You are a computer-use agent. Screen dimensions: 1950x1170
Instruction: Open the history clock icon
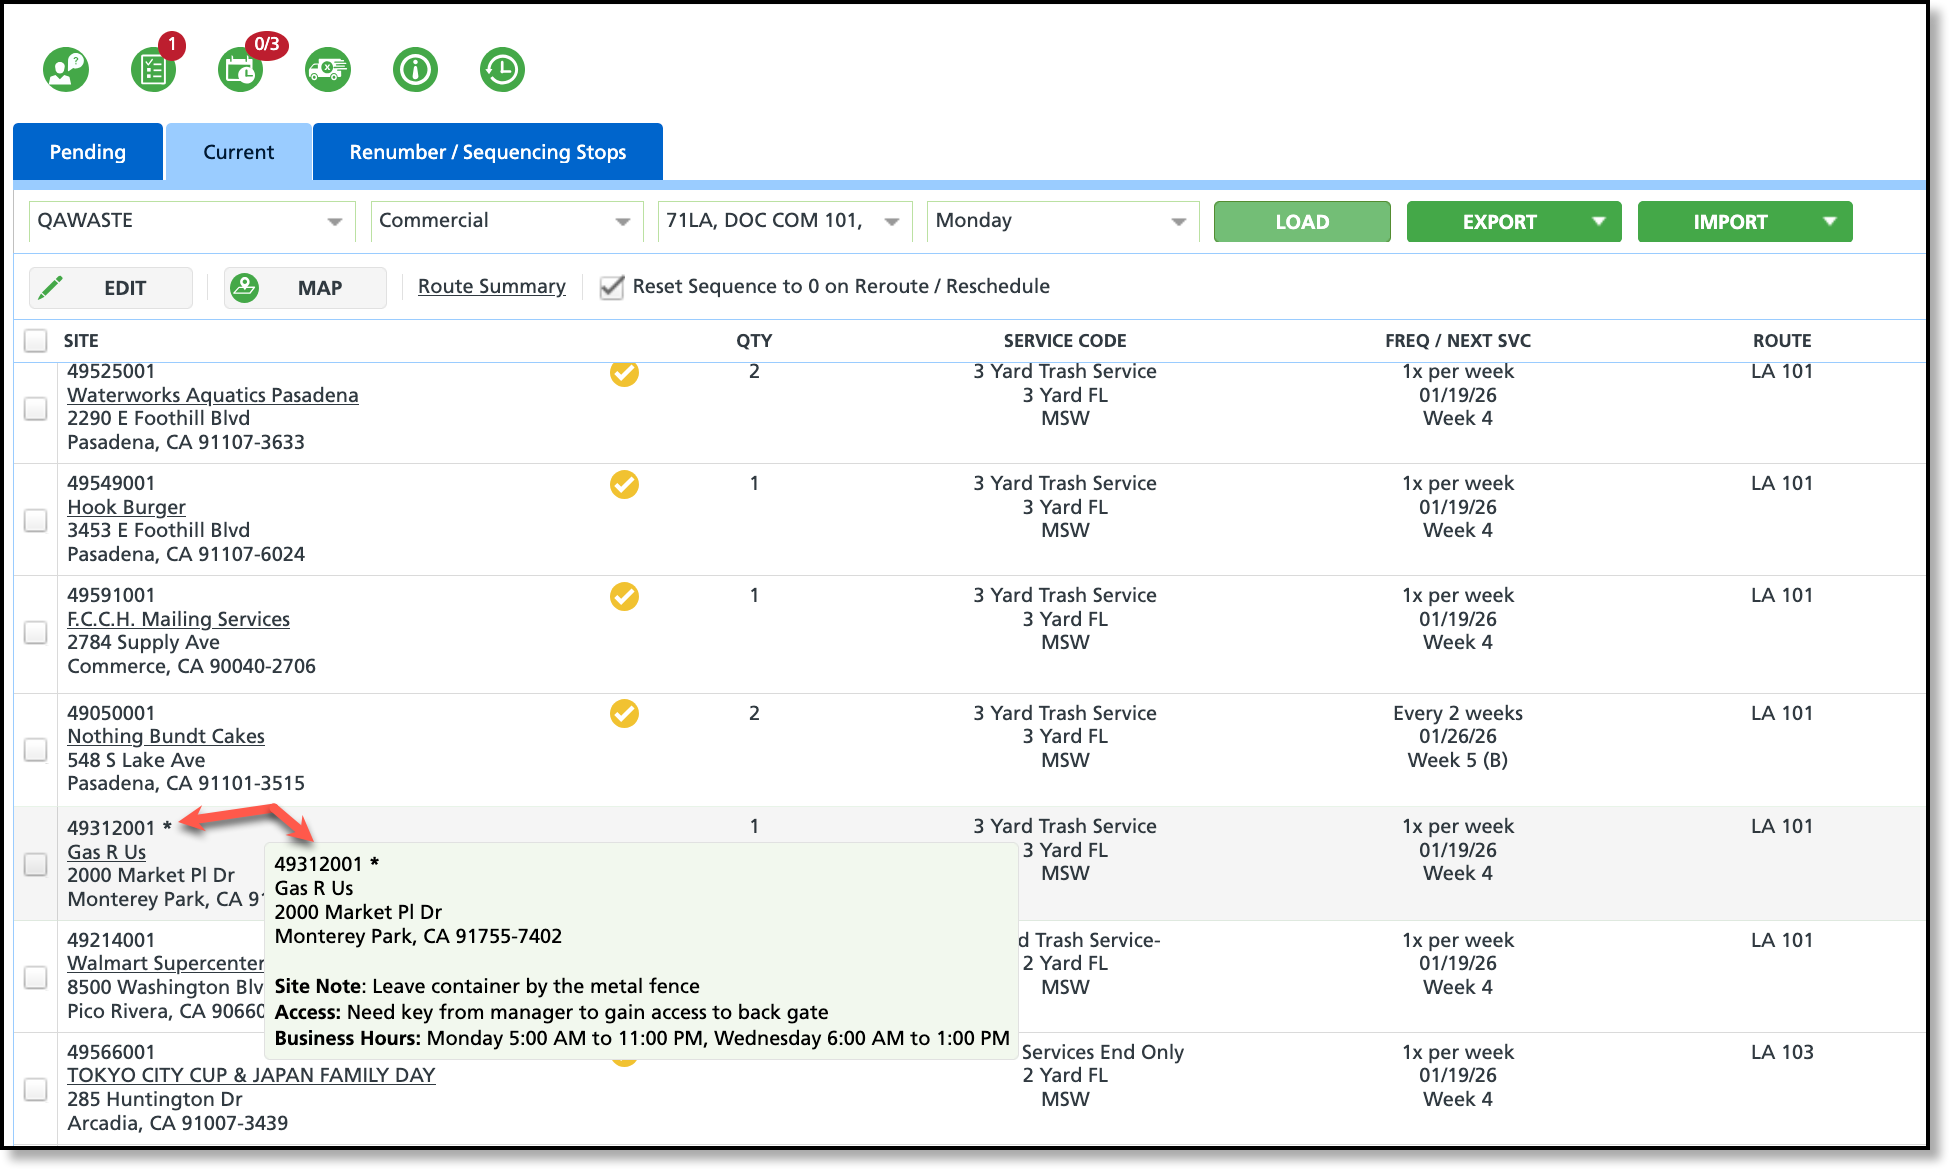pos(502,70)
